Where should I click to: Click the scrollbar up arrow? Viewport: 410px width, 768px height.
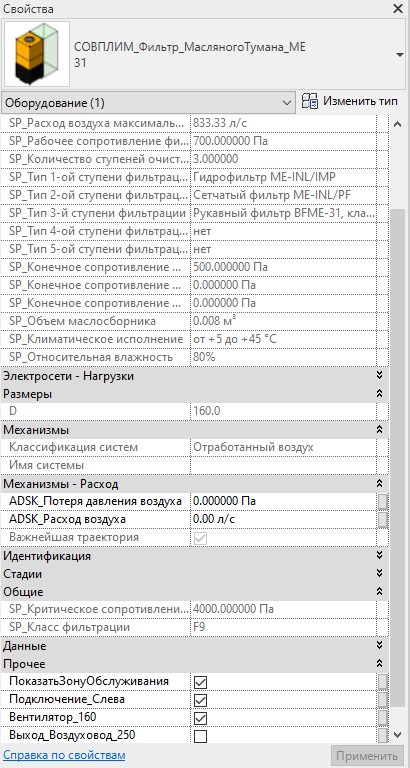click(398, 124)
